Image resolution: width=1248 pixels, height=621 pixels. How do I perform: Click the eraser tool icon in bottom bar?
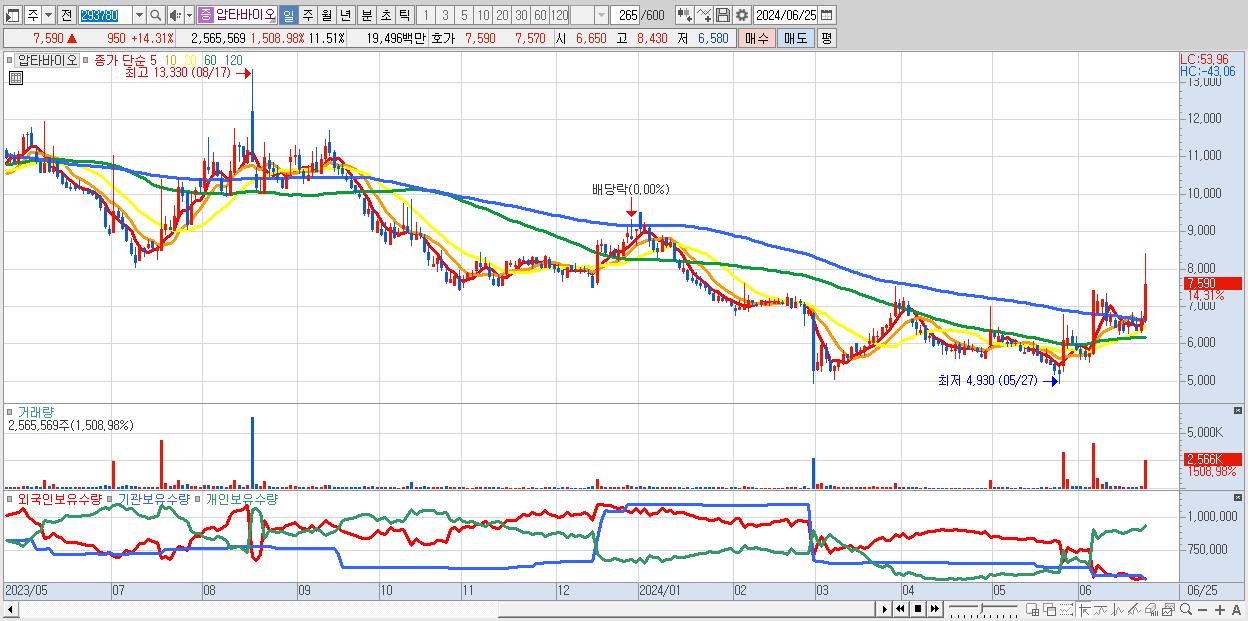coord(1151,610)
